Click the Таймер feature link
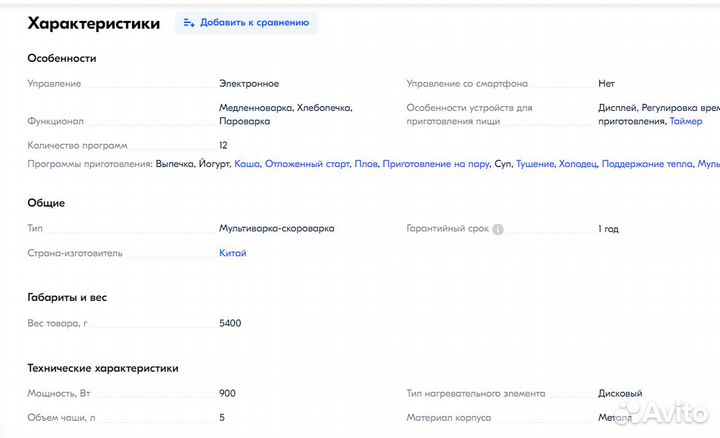 (686, 121)
